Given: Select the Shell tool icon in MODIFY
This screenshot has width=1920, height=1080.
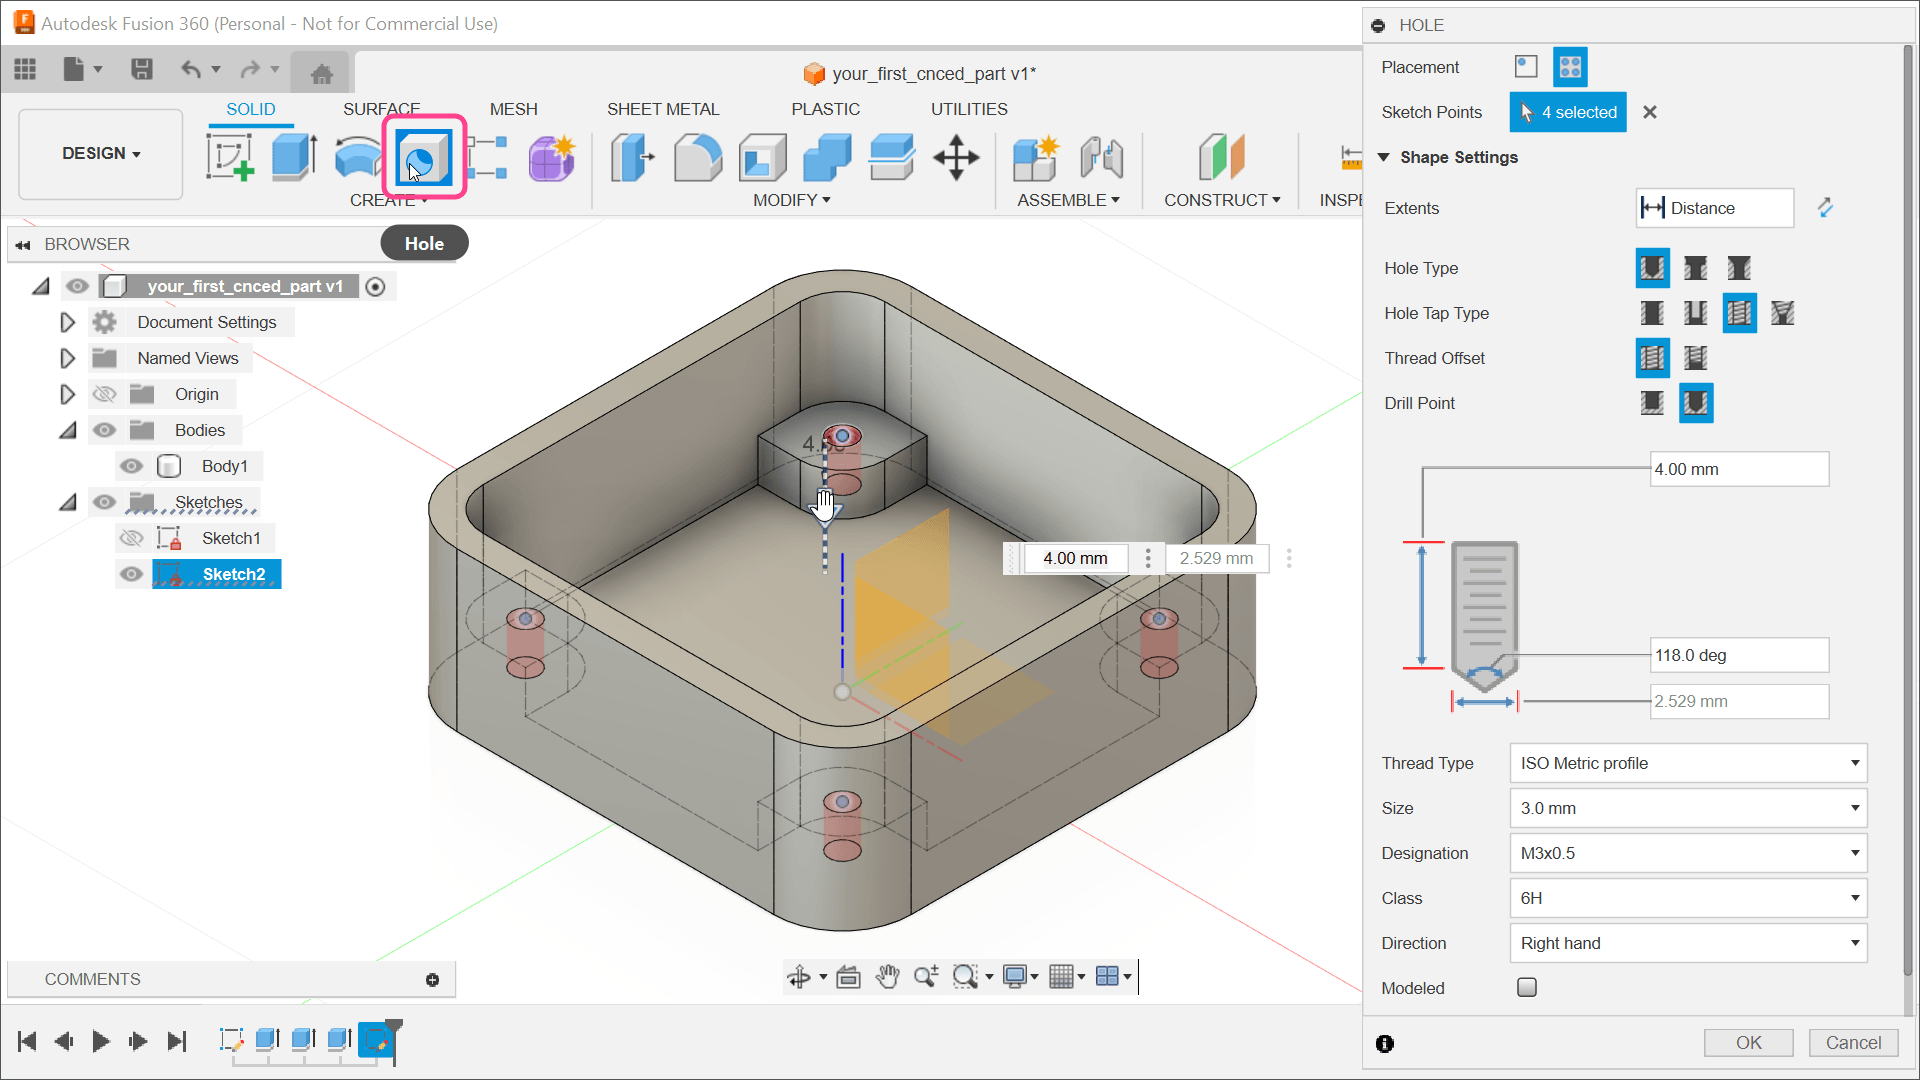Looking at the screenshot, I should [762, 158].
